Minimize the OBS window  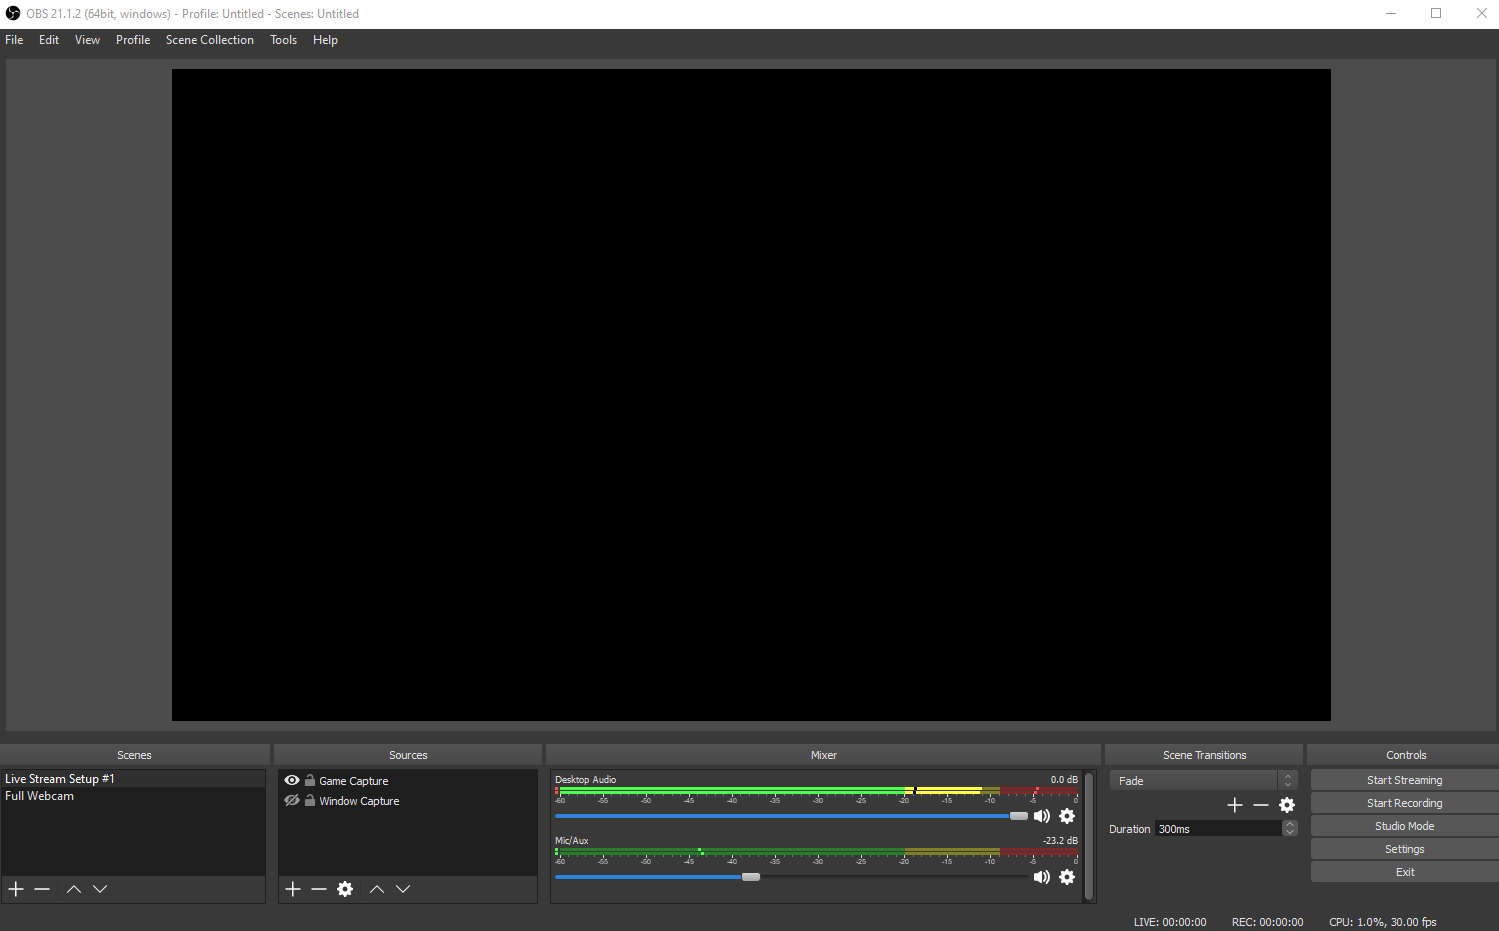point(1391,13)
